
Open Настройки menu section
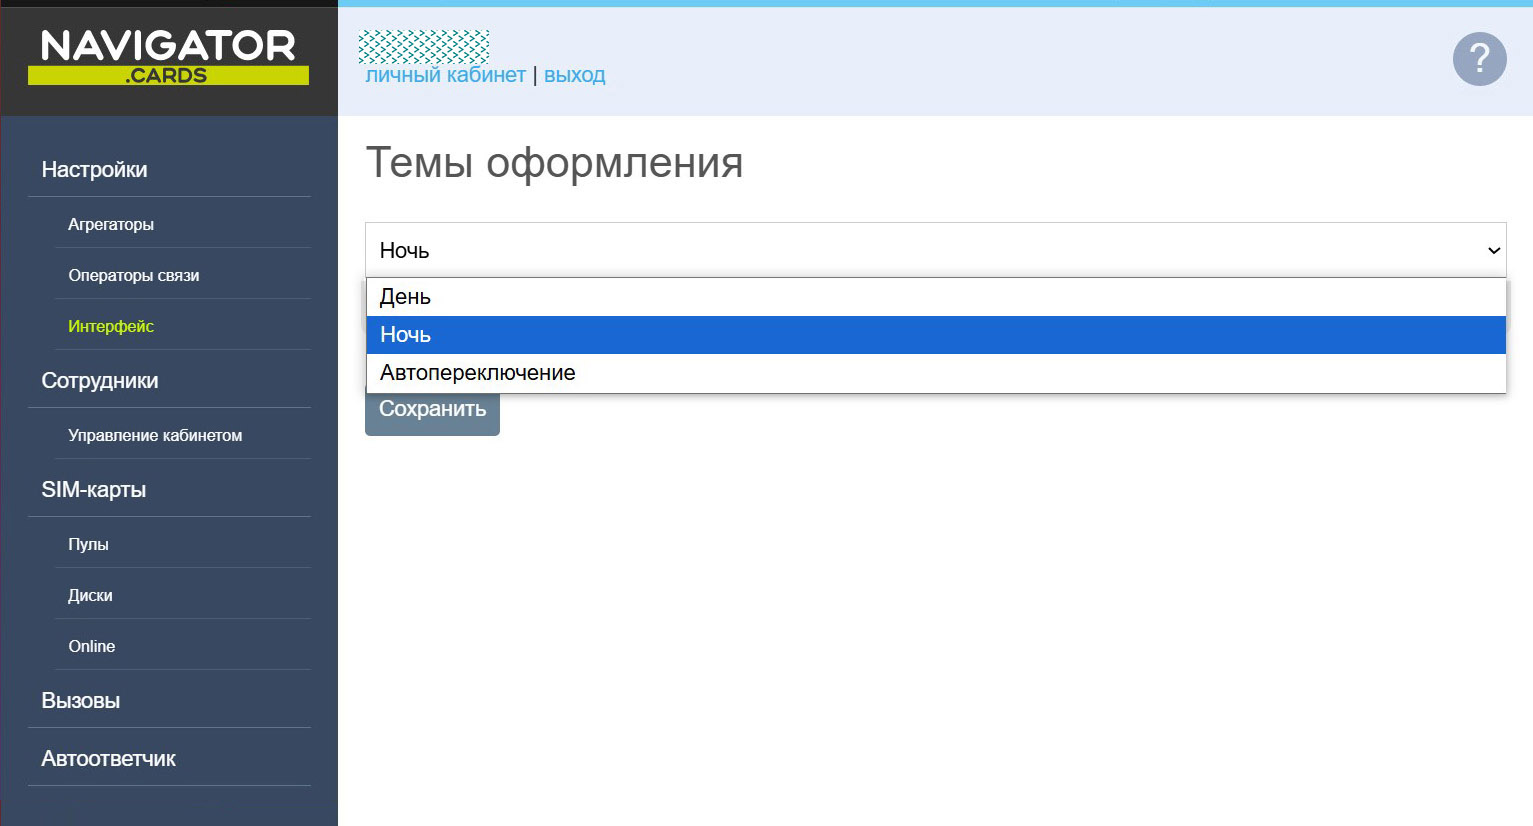[x=94, y=170]
